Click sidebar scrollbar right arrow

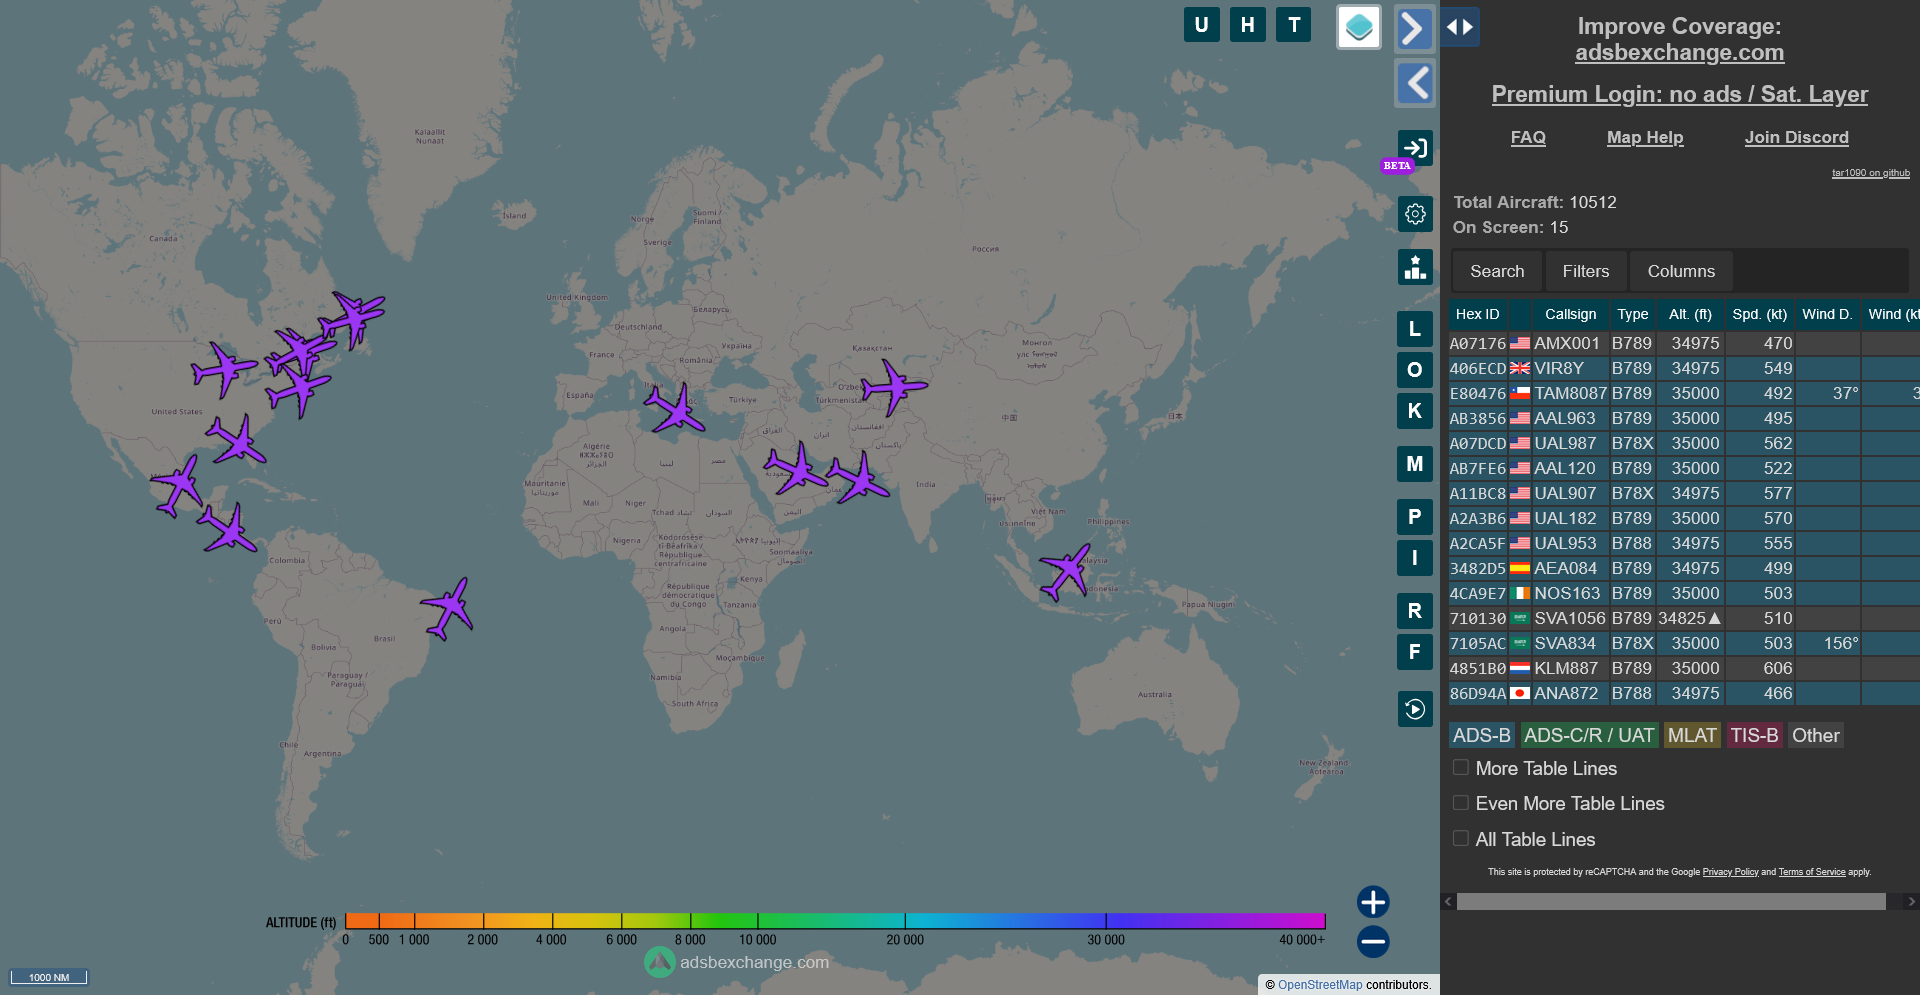(1911, 902)
